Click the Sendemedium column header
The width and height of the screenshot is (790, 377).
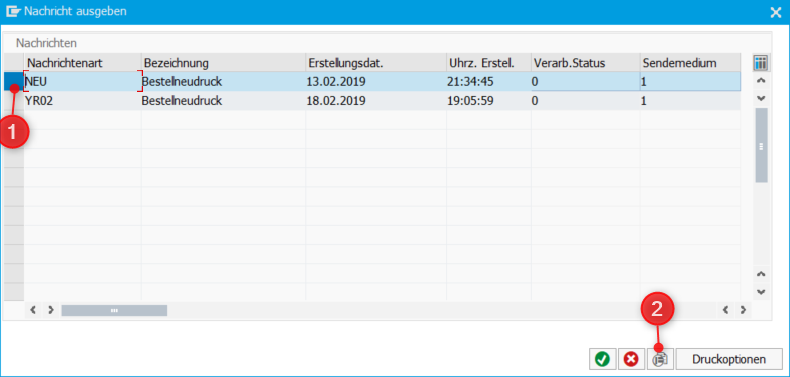691,63
